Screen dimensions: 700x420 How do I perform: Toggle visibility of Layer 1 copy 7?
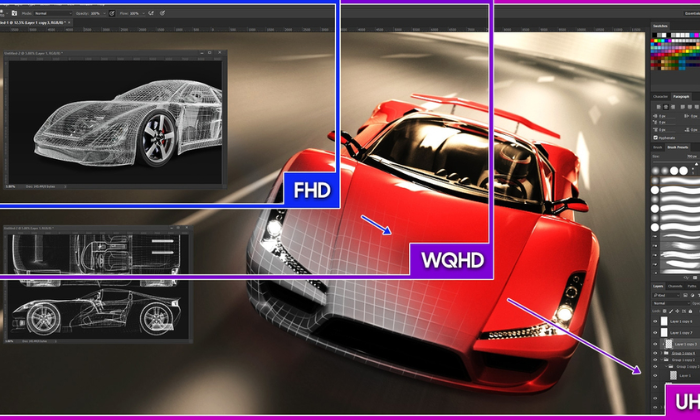pos(656,332)
